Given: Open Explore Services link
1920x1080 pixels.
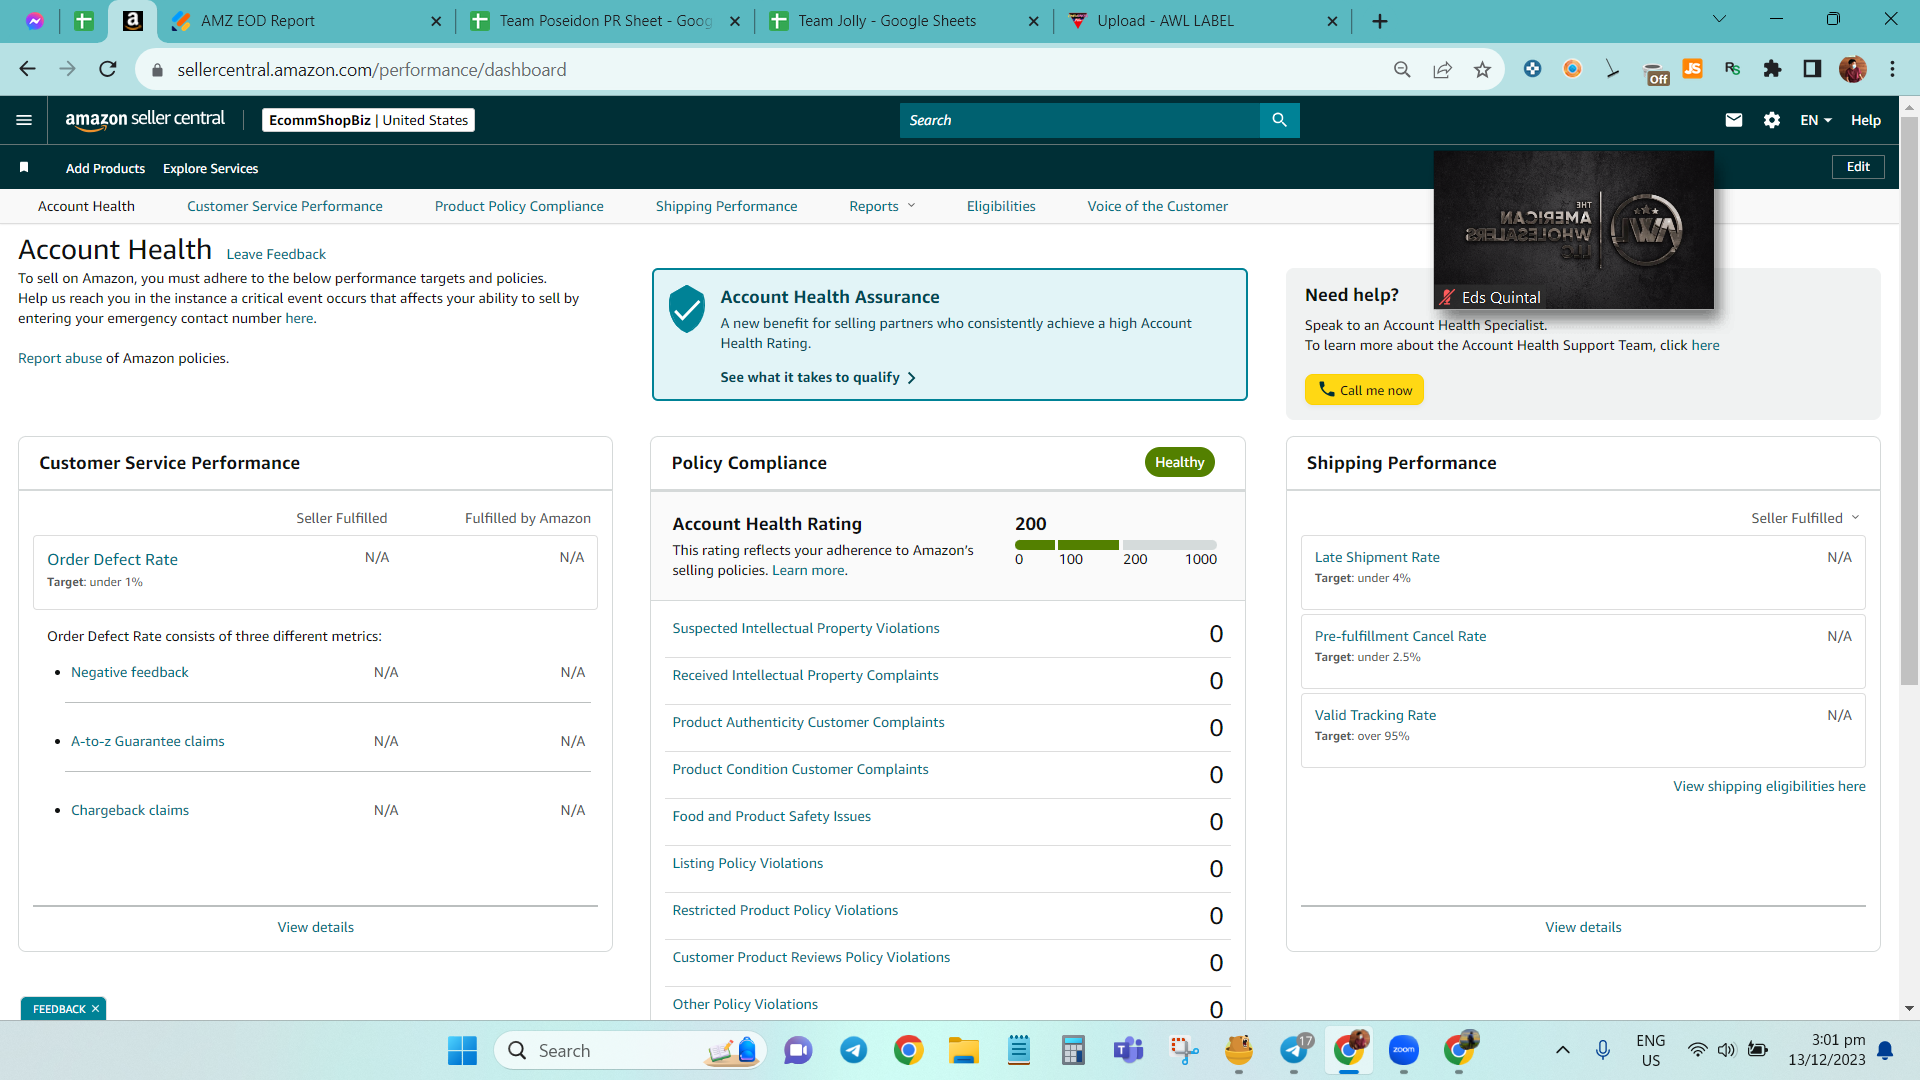Looking at the screenshot, I should 210,168.
